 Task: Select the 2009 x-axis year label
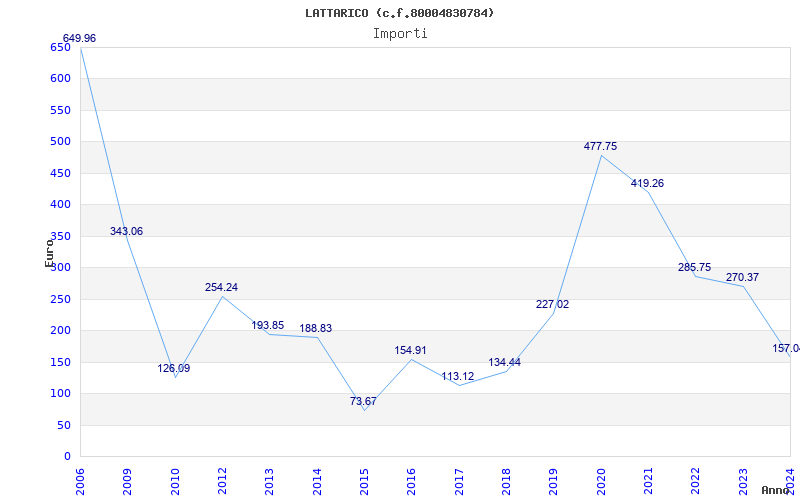[128, 481]
